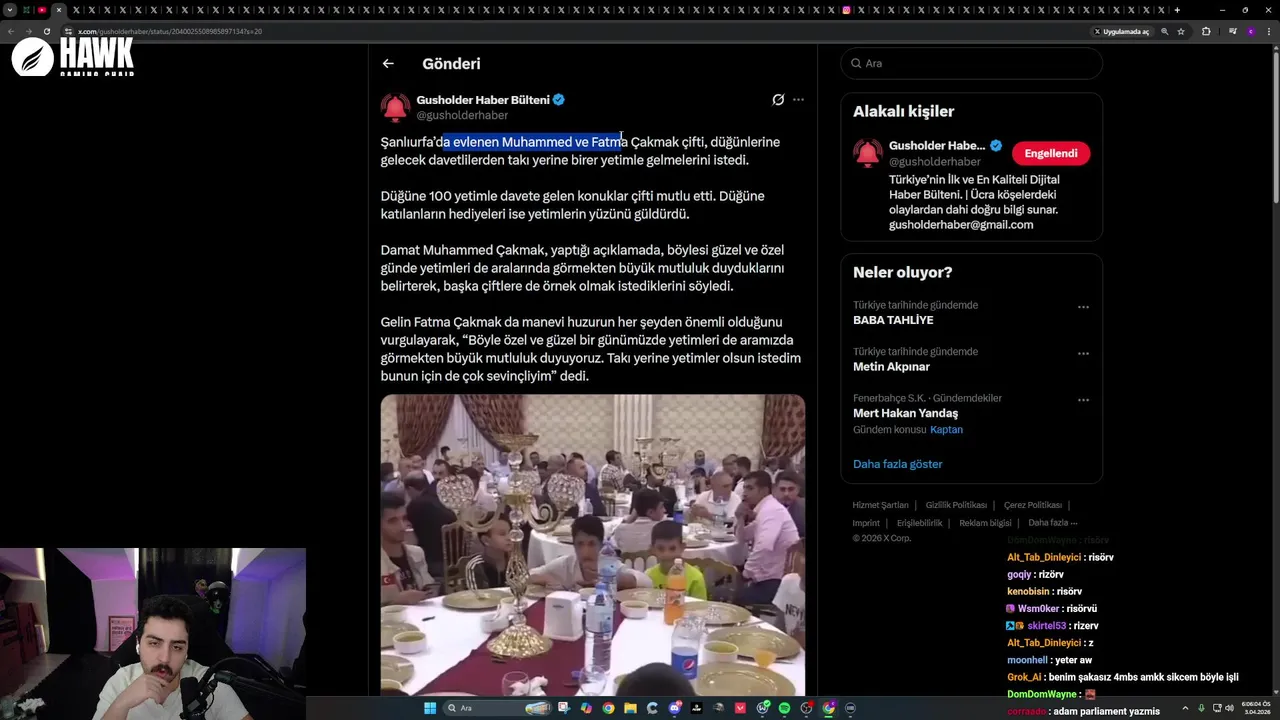Show hidden system tray icons
Screen dimensions: 1280x720
(x=1186, y=708)
